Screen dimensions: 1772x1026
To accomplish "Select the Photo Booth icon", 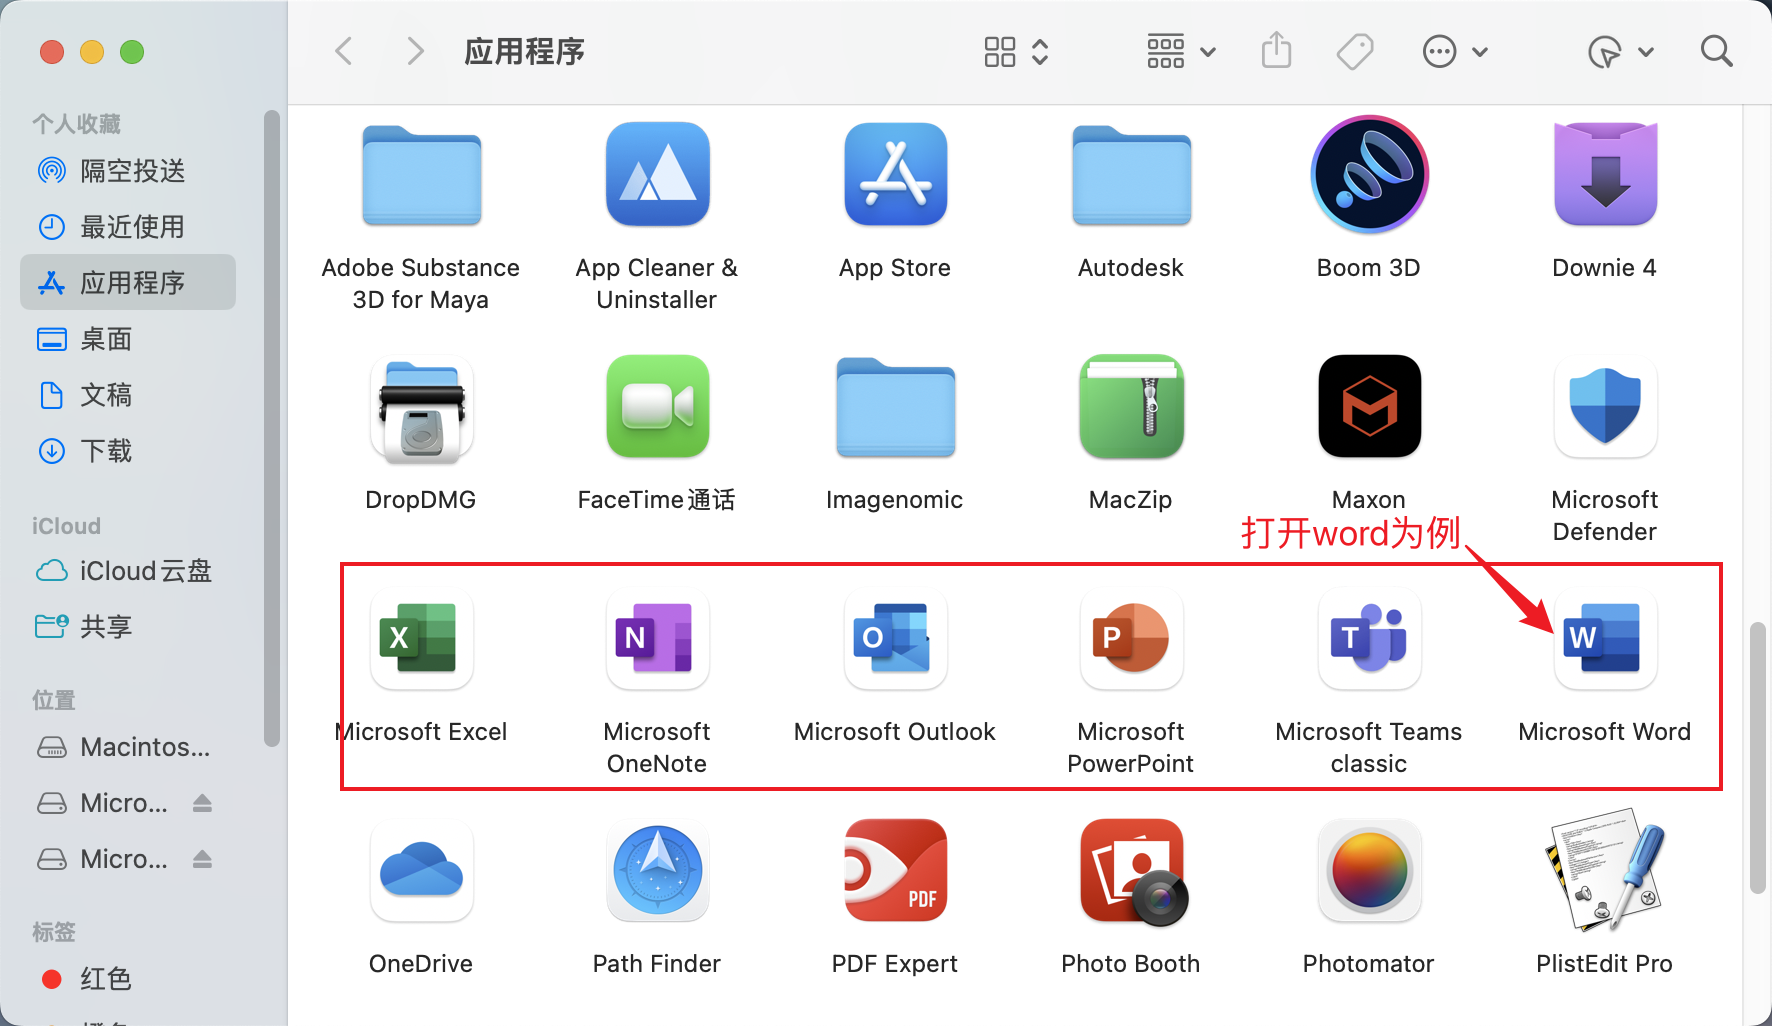I will pos(1133,872).
